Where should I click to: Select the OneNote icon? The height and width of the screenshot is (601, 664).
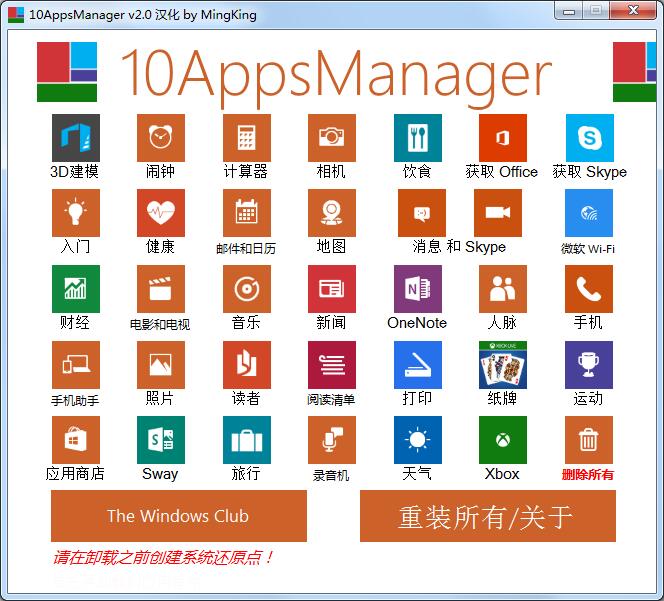pyautogui.click(x=418, y=289)
